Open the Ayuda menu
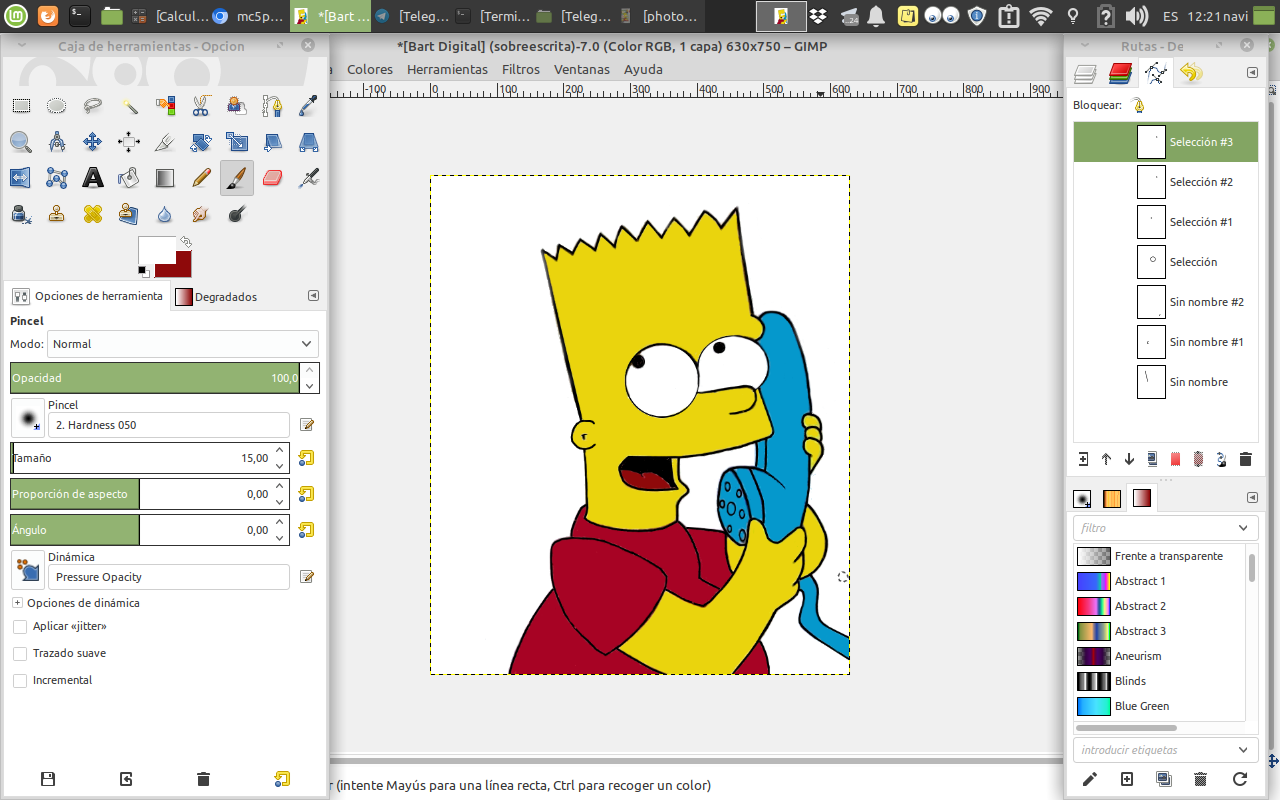 (x=643, y=69)
